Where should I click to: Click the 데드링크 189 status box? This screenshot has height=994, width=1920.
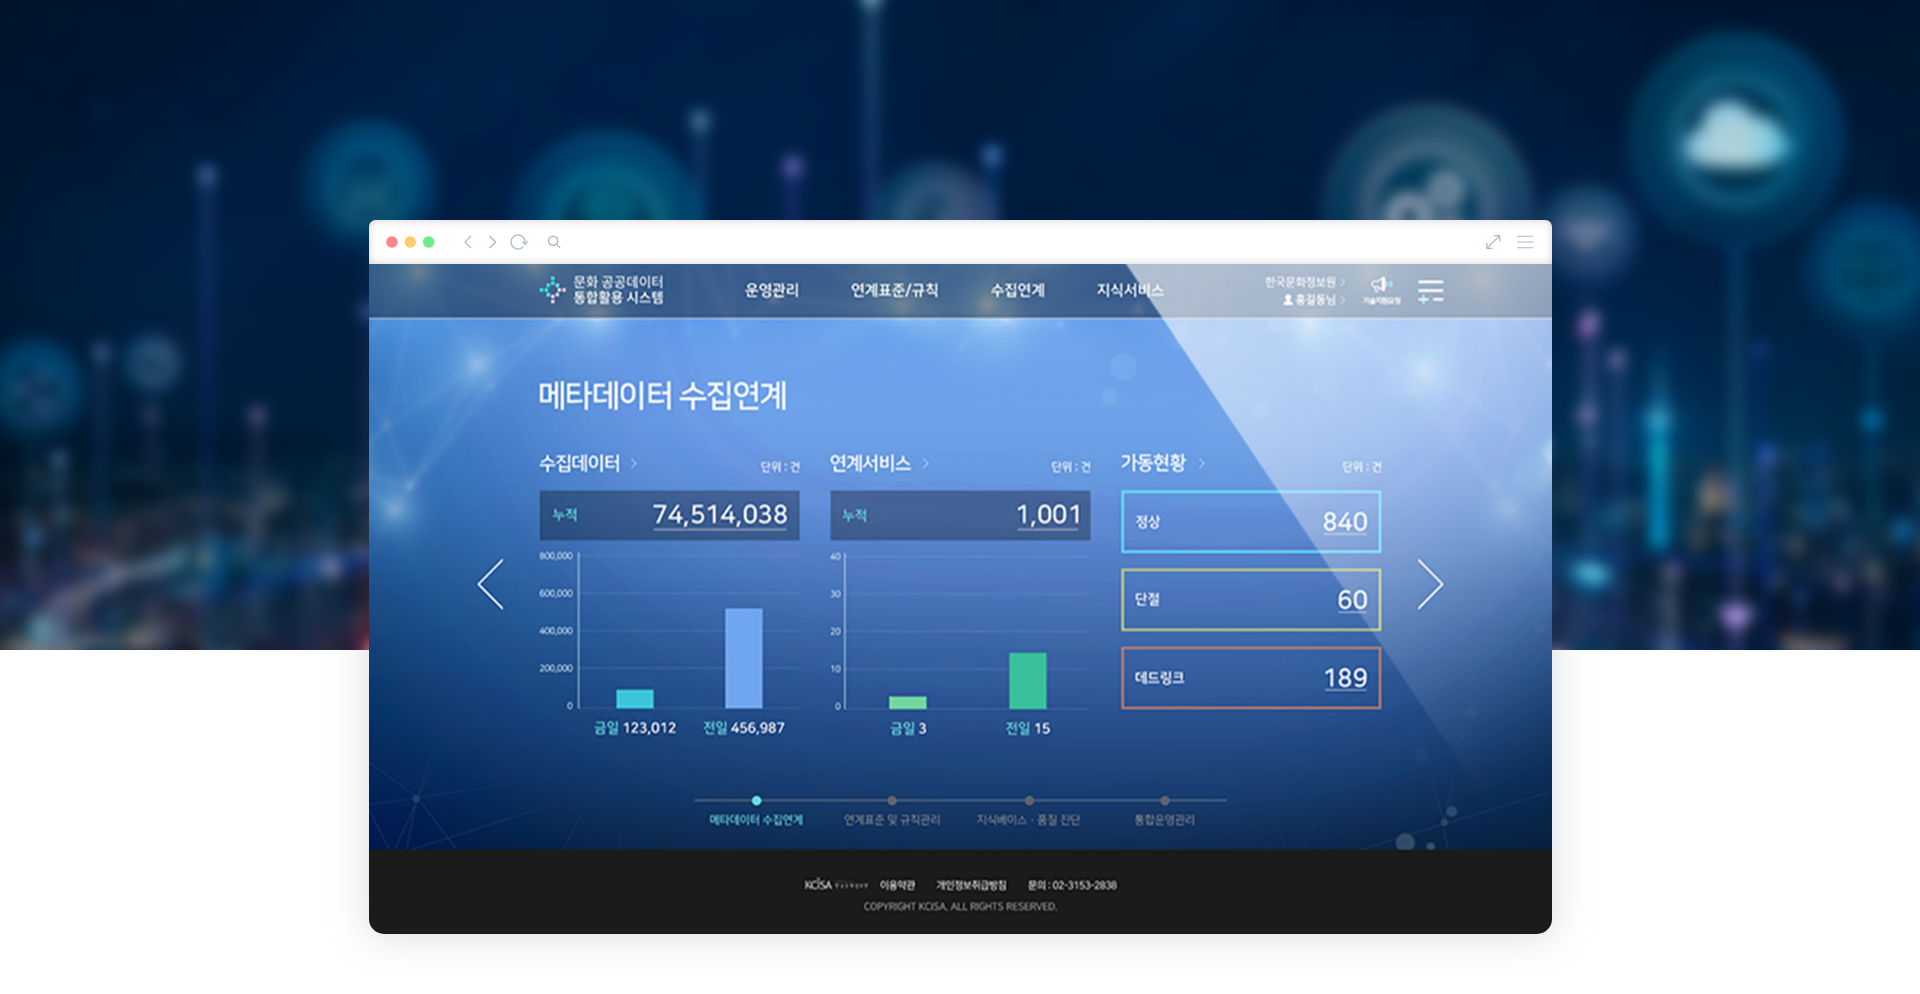coord(1250,678)
